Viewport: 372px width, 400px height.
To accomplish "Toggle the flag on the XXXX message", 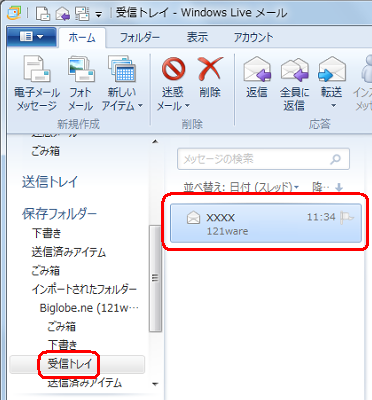I will point(347,218).
